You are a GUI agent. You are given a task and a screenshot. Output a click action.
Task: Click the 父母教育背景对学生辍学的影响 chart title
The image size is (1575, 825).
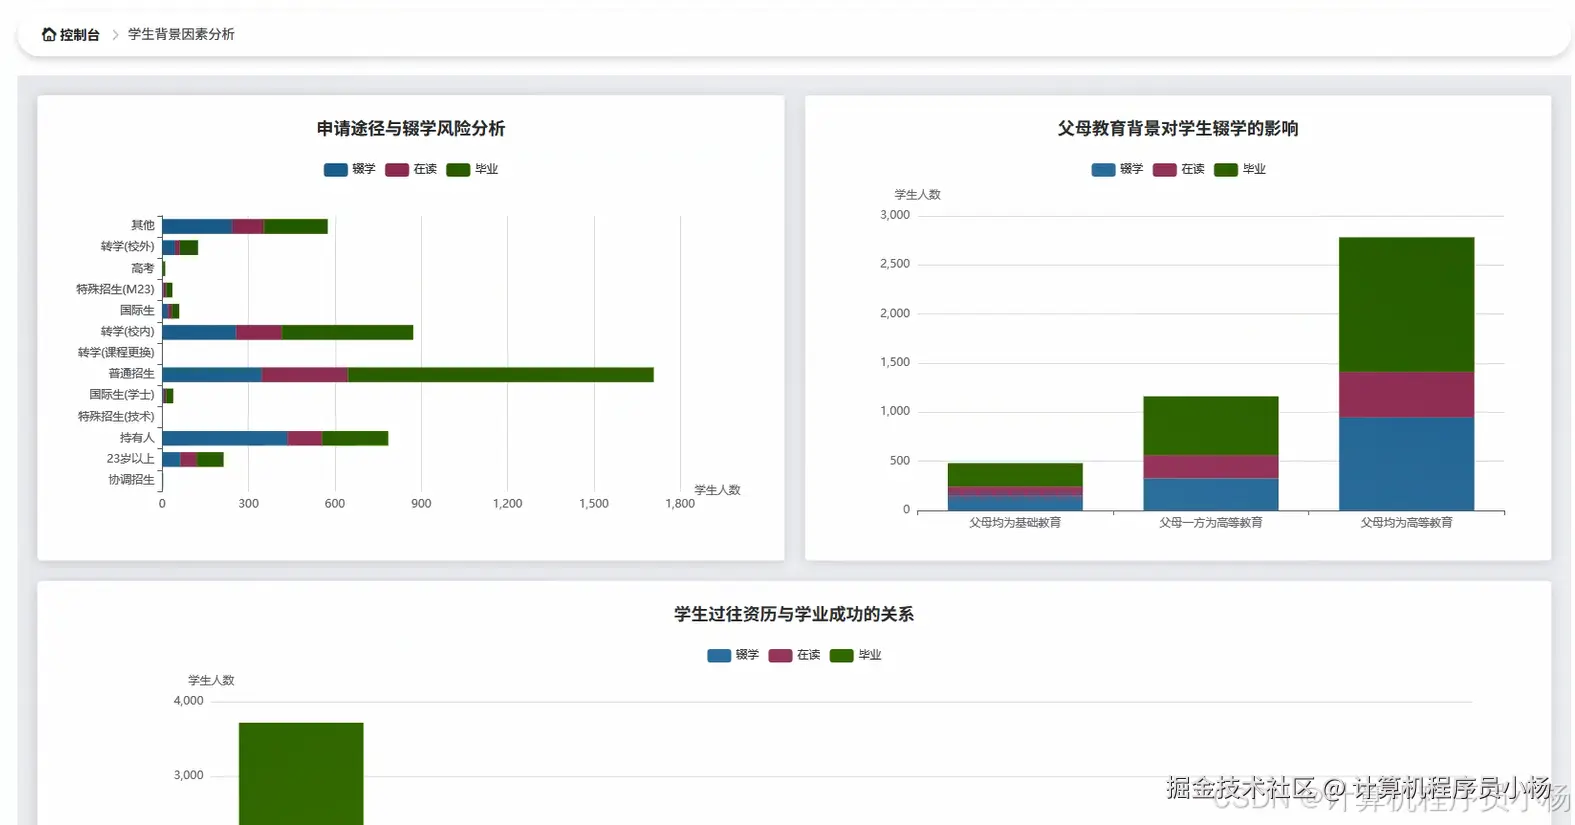point(1178,129)
